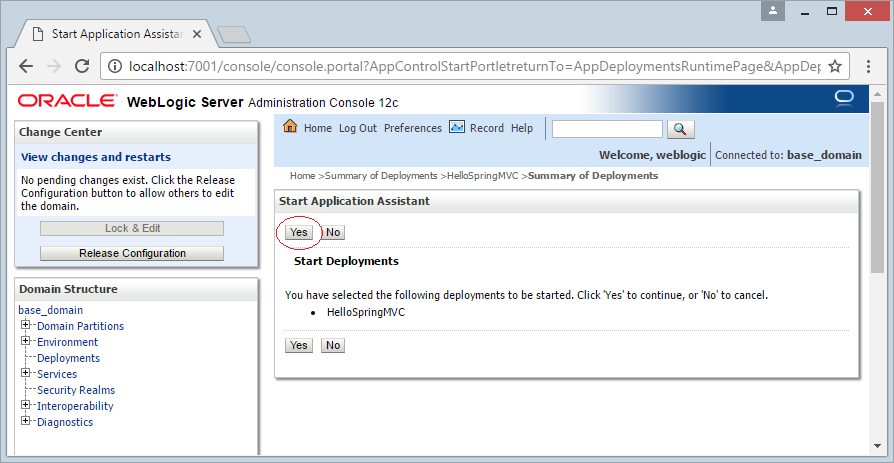Click the Record toolbar link
The image size is (894, 463).
[x=487, y=128]
